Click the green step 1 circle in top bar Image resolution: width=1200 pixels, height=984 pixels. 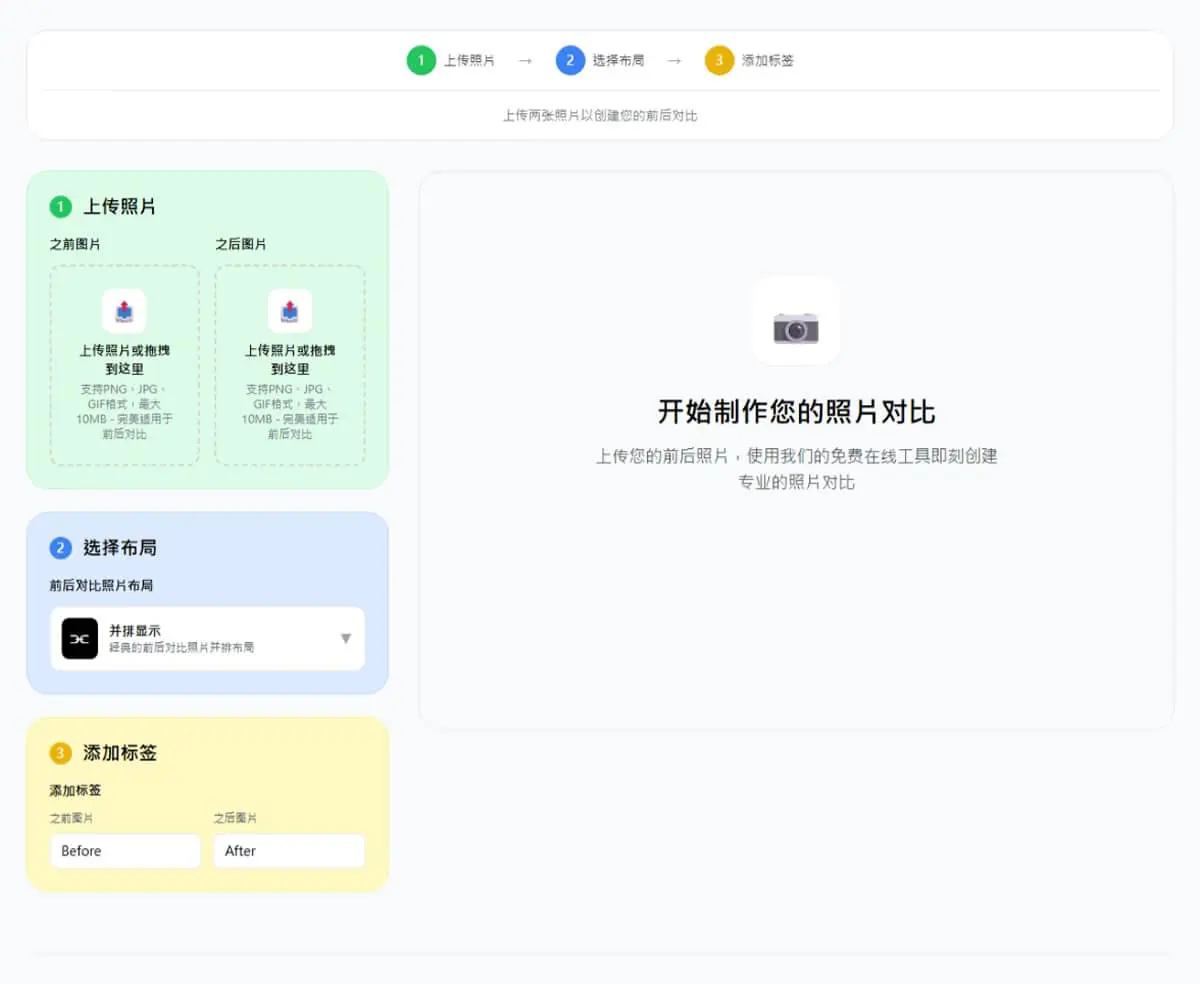click(x=421, y=60)
